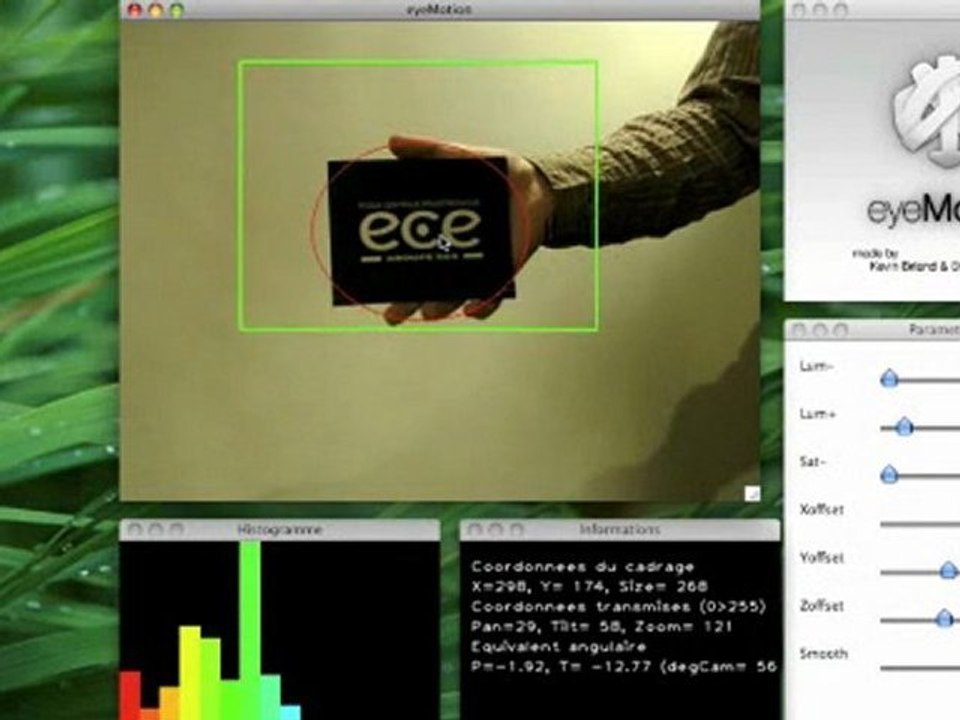Click the Lum- label
Screen dimensions: 960x720
[x=816, y=366]
